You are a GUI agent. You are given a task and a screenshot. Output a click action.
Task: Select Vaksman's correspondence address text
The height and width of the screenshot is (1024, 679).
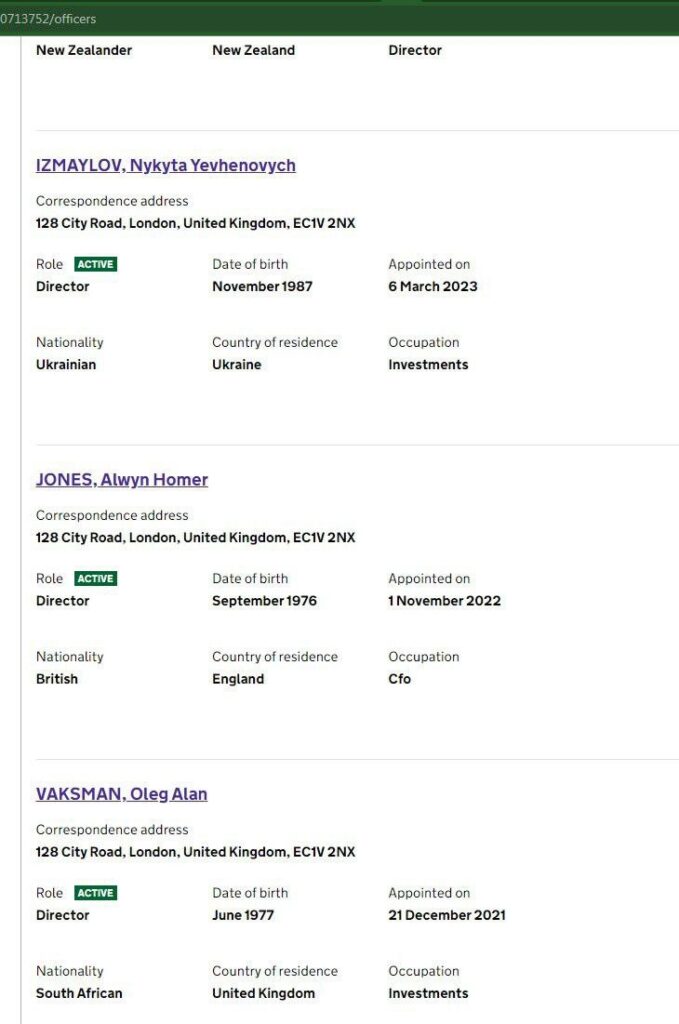[196, 852]
